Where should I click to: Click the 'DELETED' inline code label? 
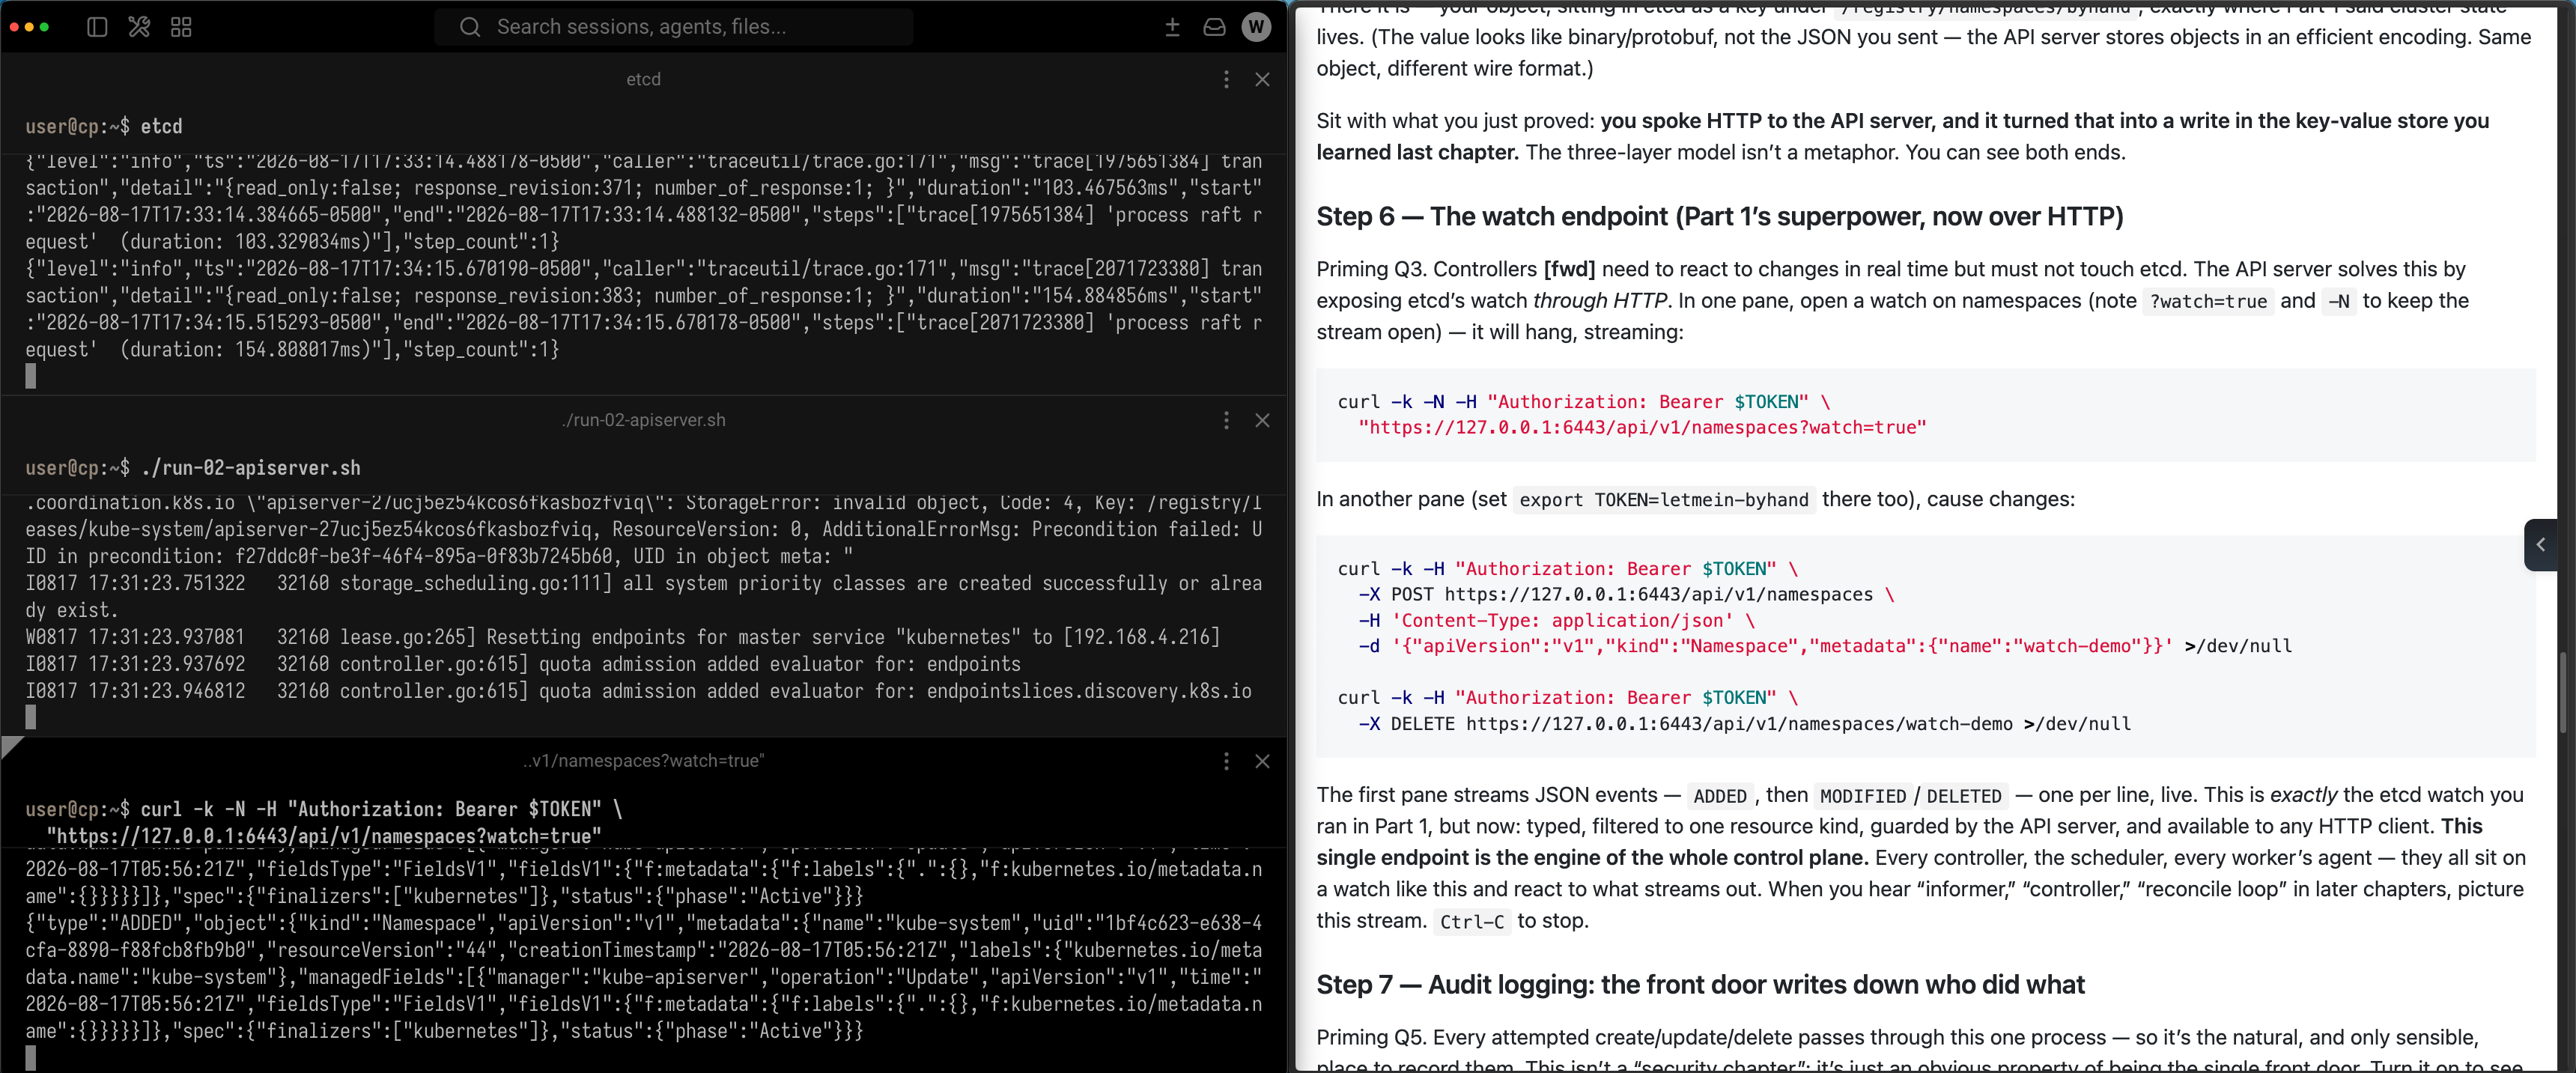point(1963,796)
